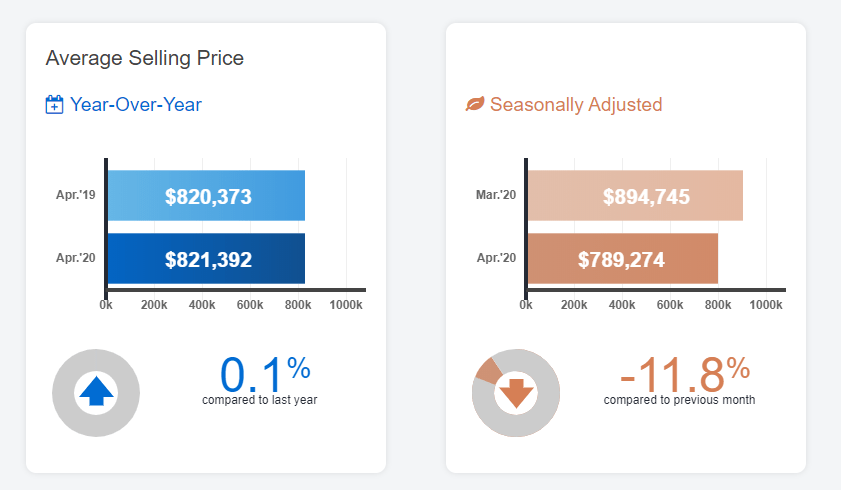Screen dimensions: 841x490
Task: Click the 1000k tick on Year-Over-Year chart
Action: tap(344, 304)
